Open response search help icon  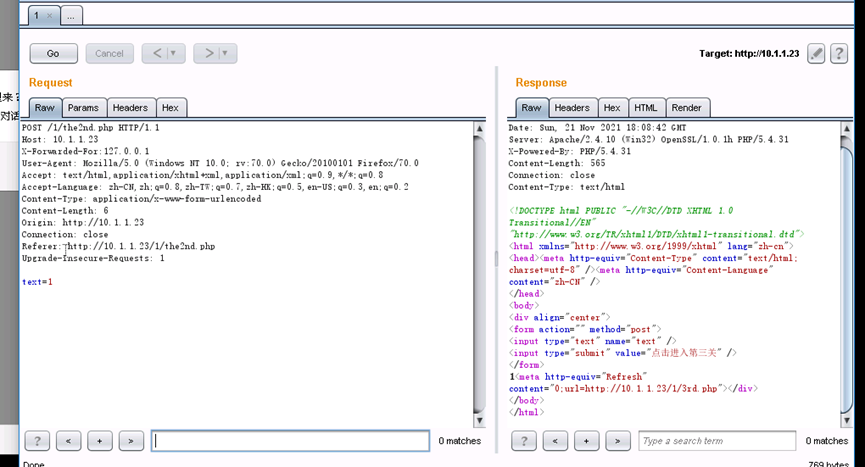[524, 441]
